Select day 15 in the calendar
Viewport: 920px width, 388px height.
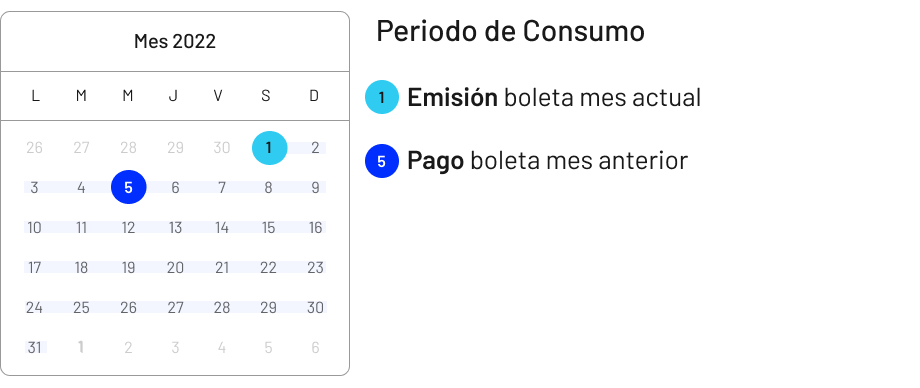point(269,228)
